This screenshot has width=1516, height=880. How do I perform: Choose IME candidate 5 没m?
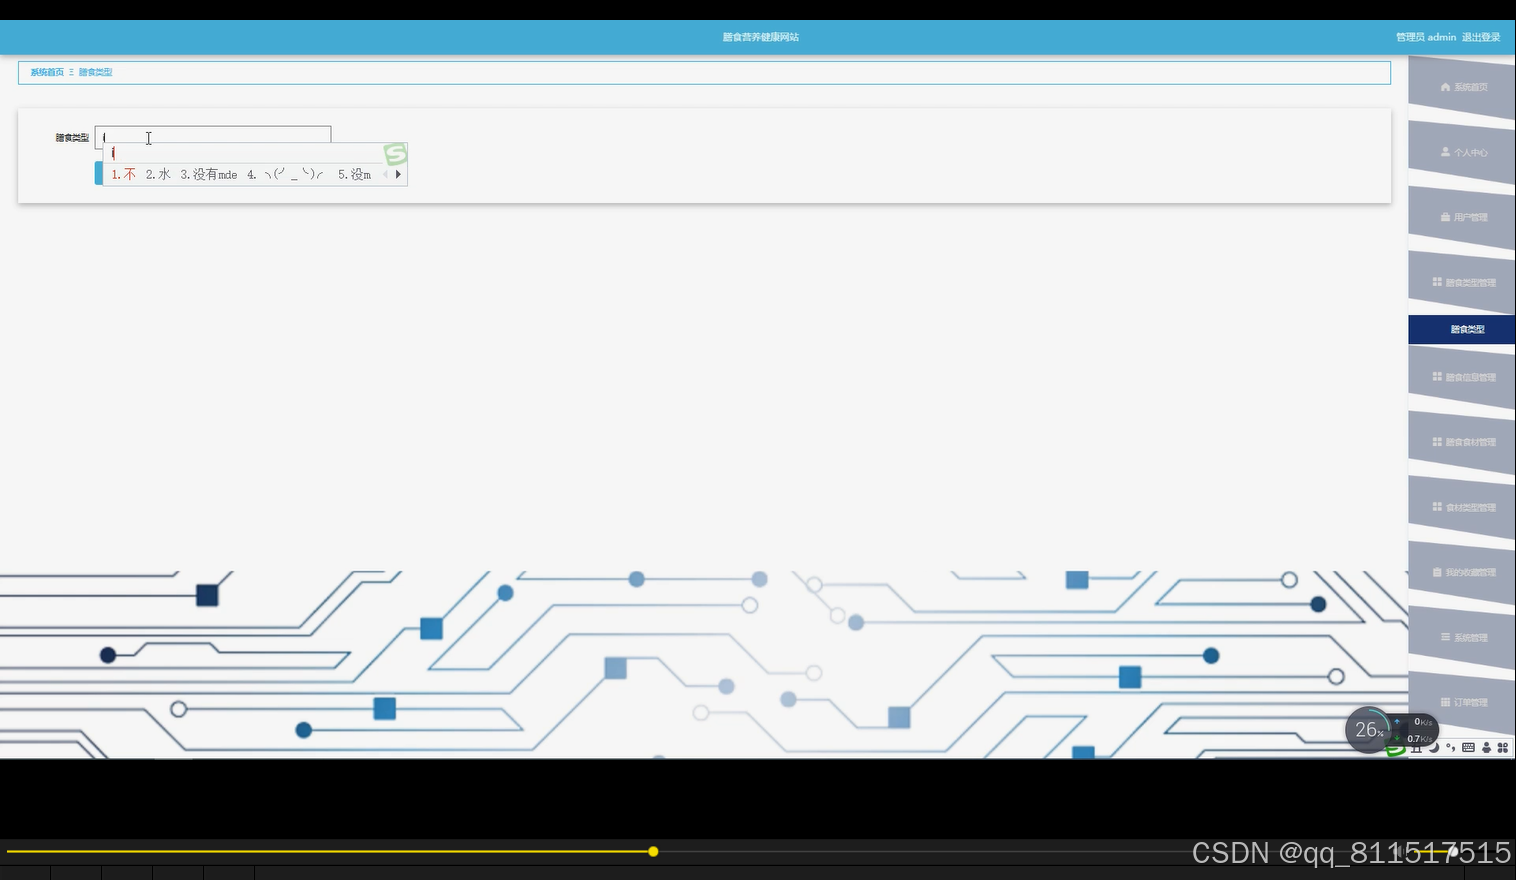point(354,174)
